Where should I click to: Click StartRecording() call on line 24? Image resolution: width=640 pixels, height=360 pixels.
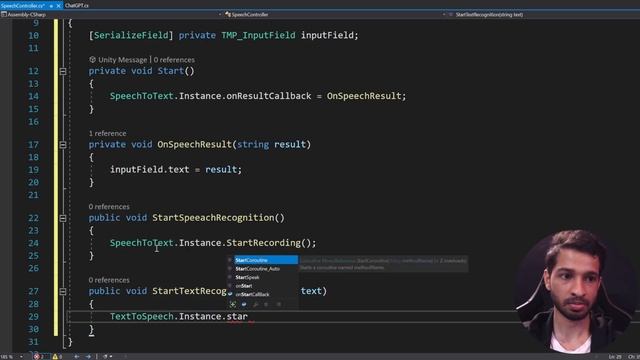point(269,243)
